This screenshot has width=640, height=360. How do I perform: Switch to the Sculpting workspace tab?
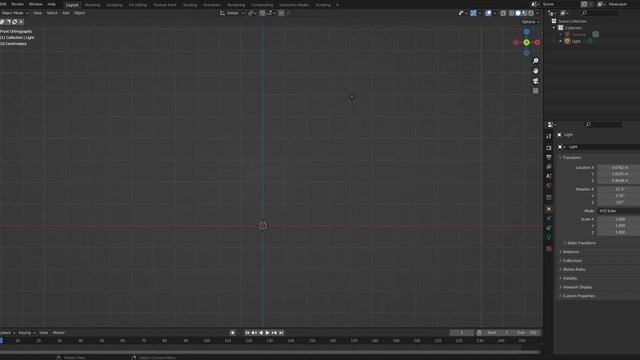pos(114,5)
